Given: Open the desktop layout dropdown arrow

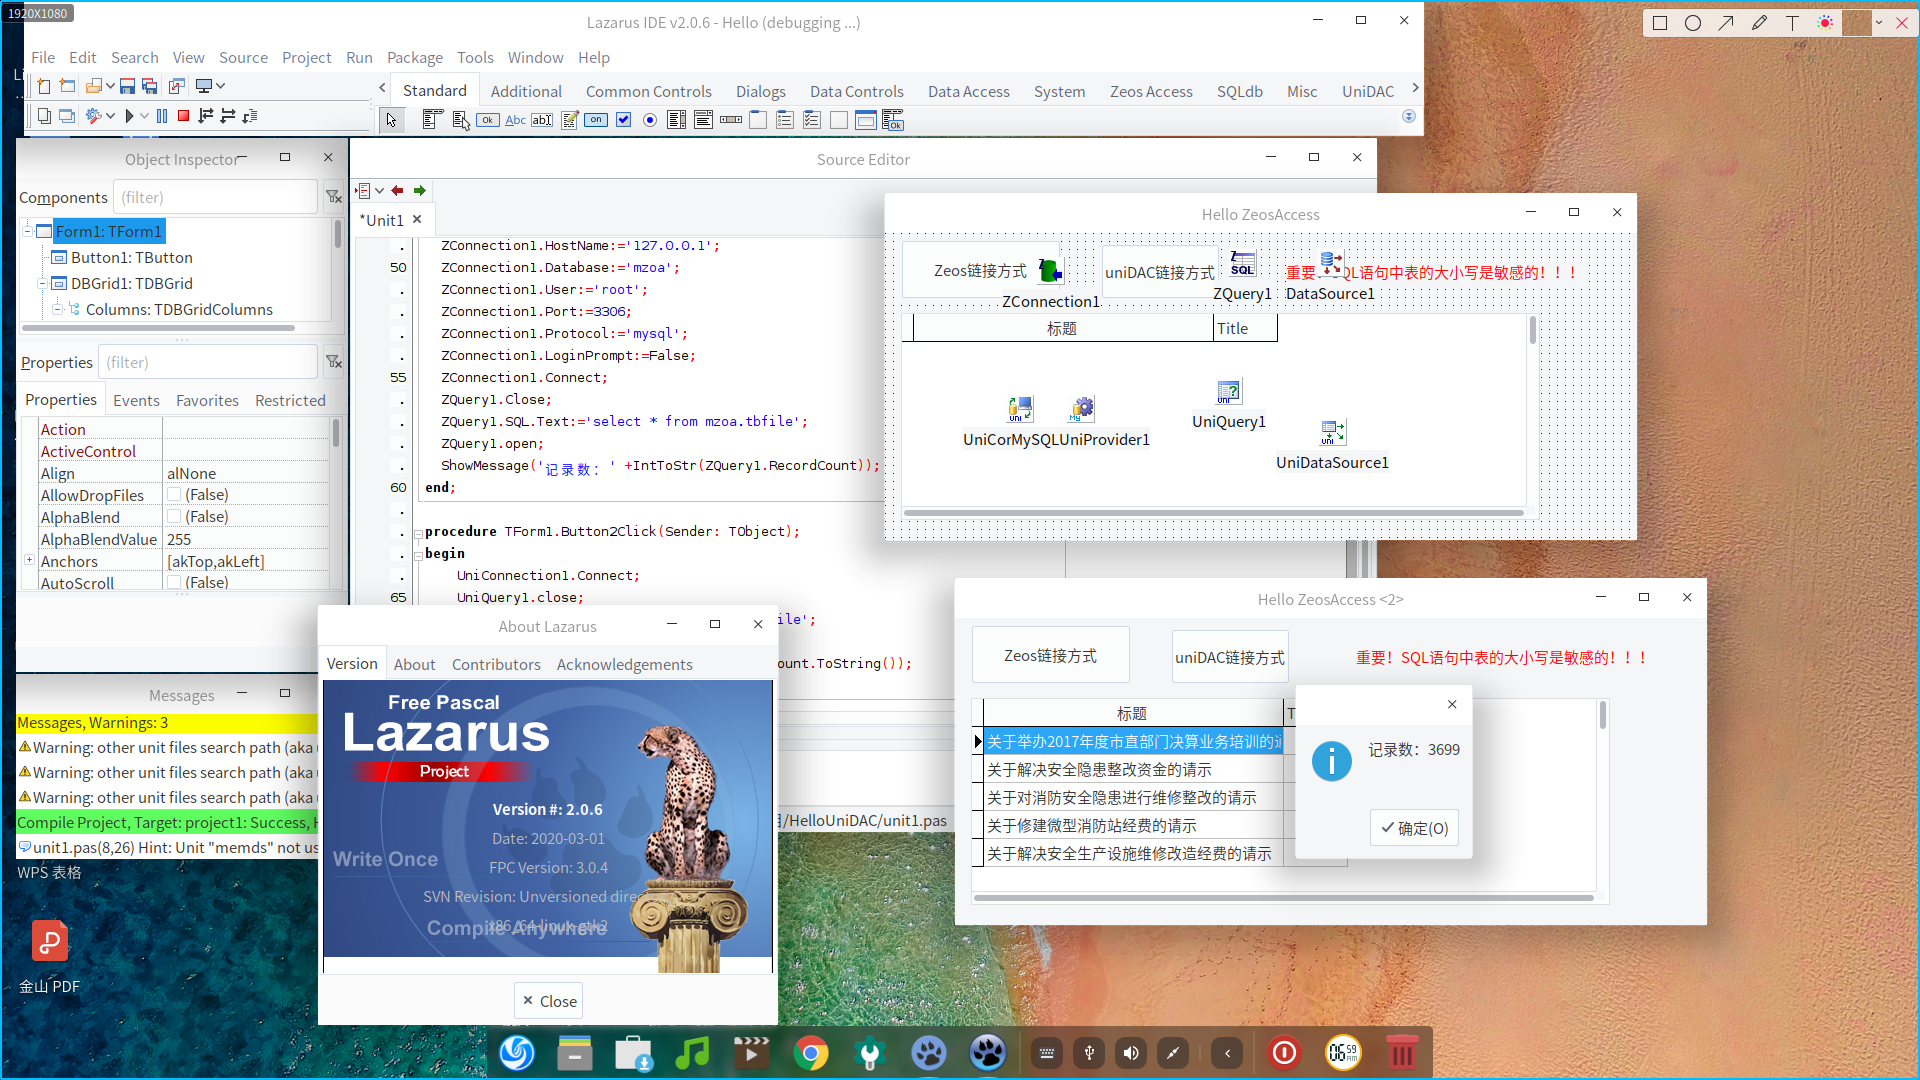Looking at the screenshot, I should 220,86.
